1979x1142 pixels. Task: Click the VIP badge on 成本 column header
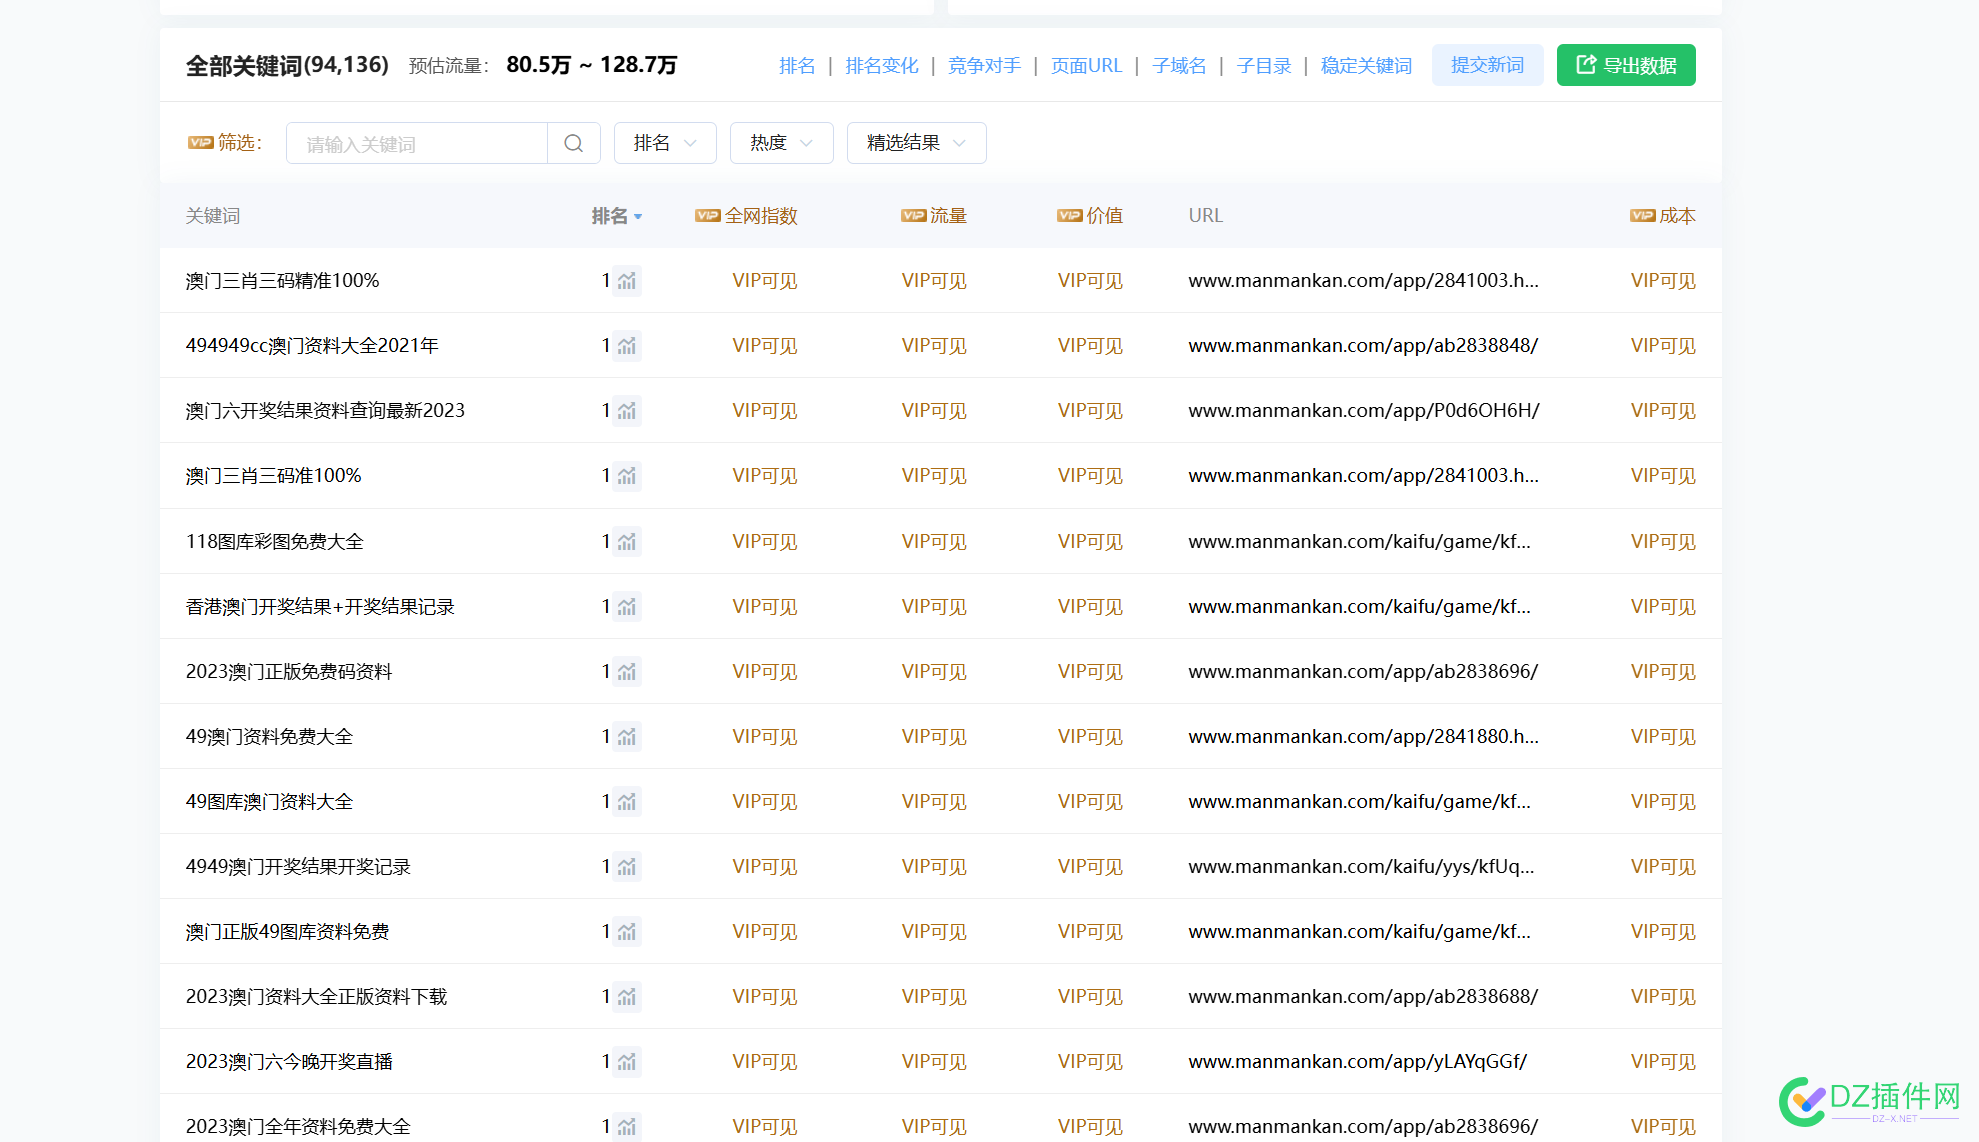click(x=1643, y=216)
